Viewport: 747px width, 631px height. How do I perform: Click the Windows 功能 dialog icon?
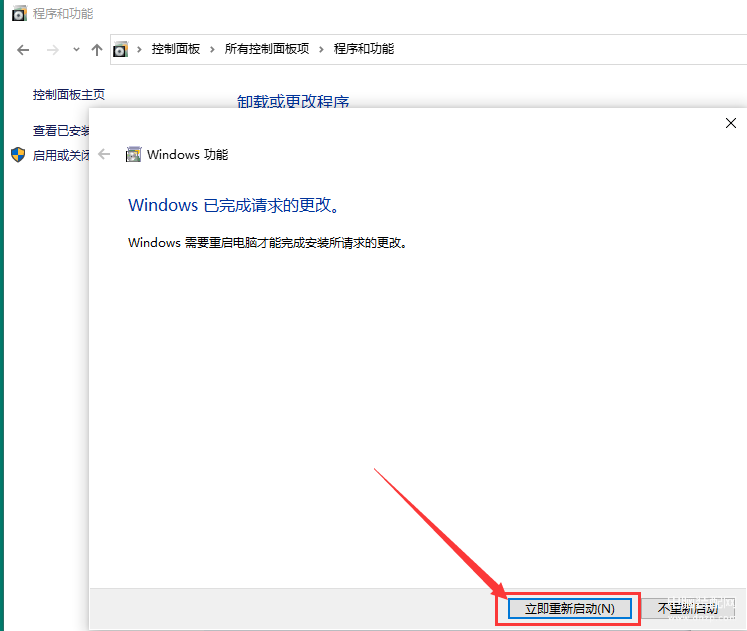point(133,154)
